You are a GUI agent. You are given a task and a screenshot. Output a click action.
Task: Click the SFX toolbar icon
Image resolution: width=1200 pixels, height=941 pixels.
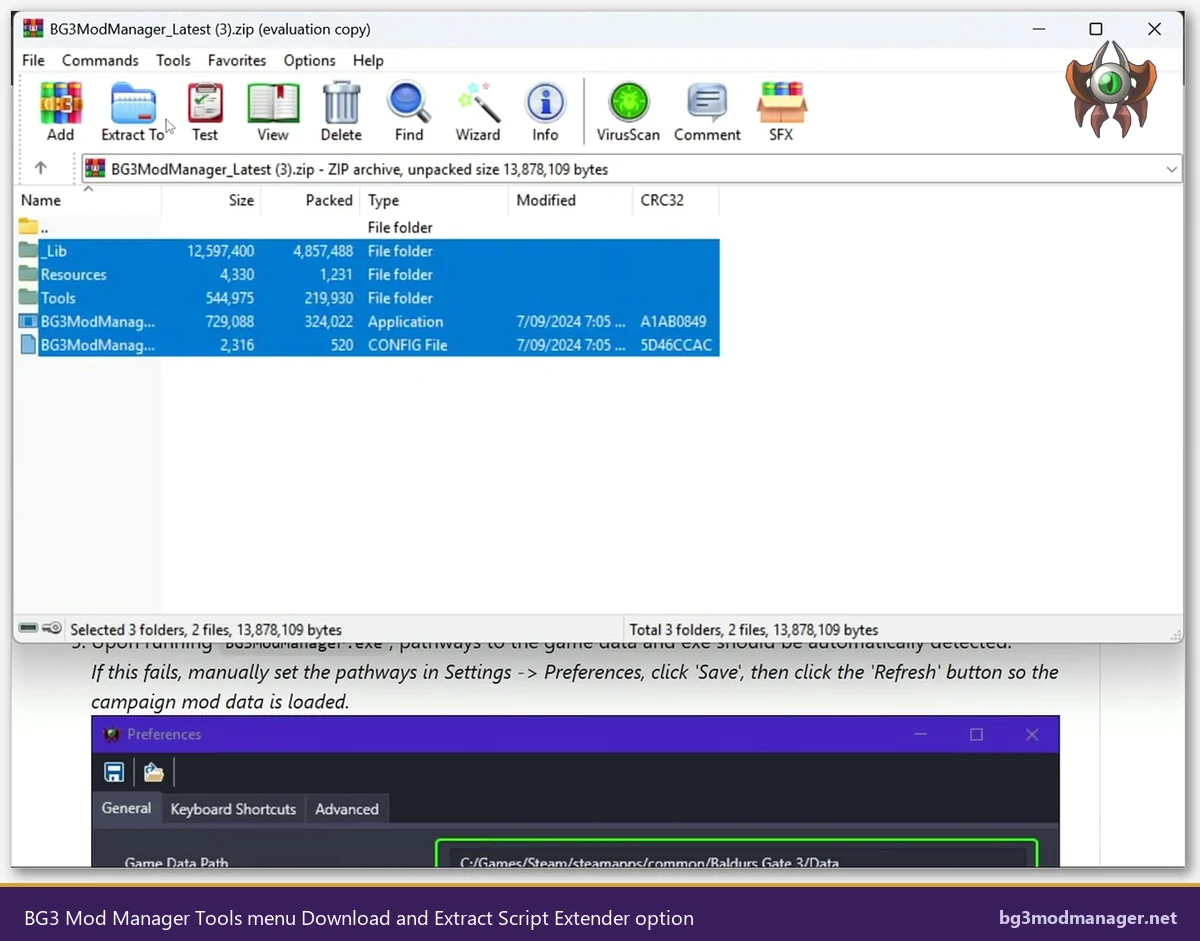click(x=781, y=103)
